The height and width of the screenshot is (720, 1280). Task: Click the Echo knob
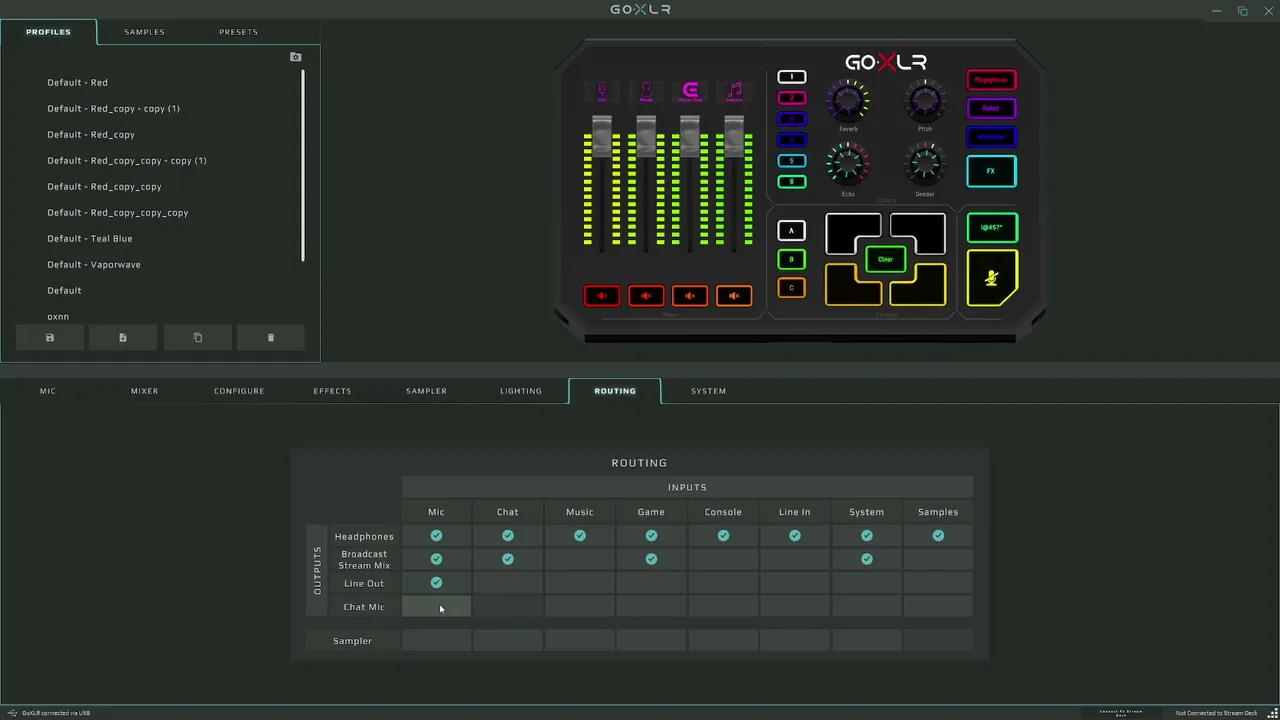[848, 164]
